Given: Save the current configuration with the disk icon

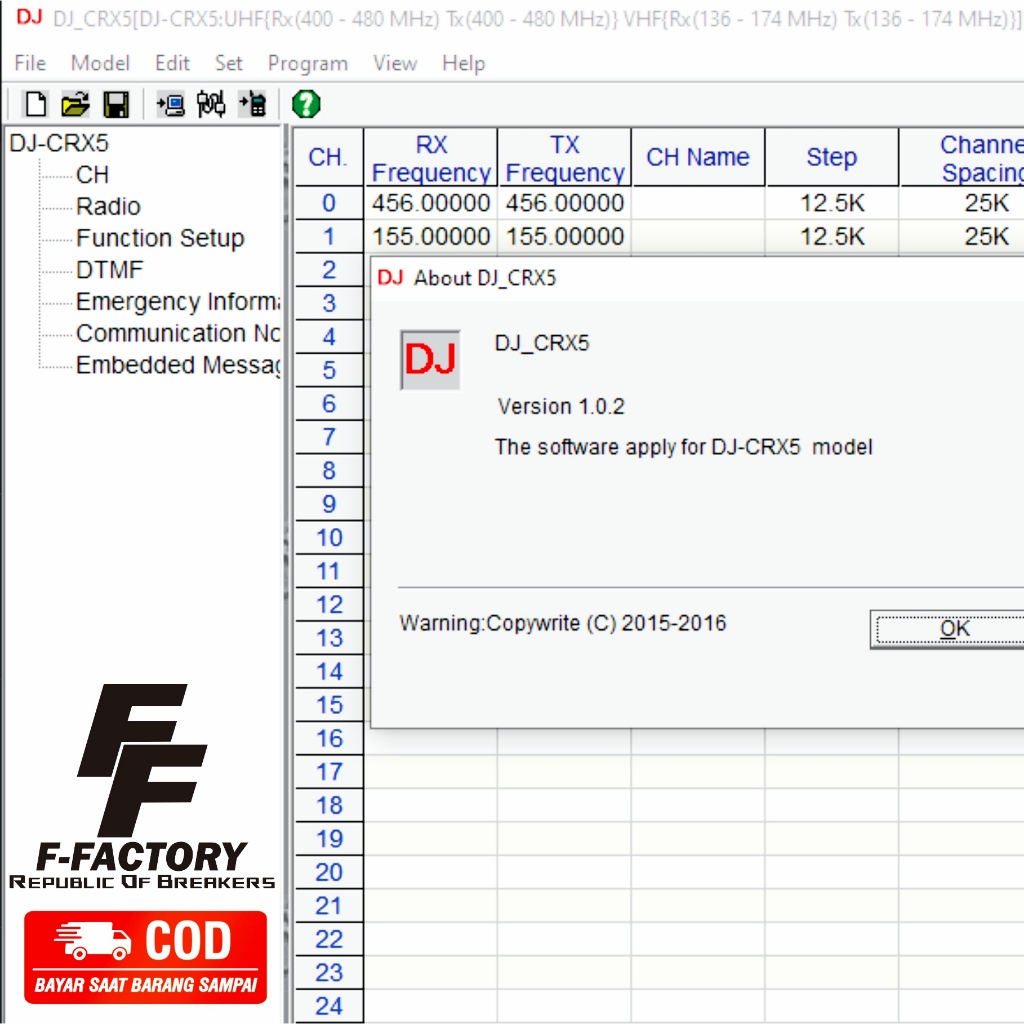Looking at the screenshot, I should coord(116,105).
